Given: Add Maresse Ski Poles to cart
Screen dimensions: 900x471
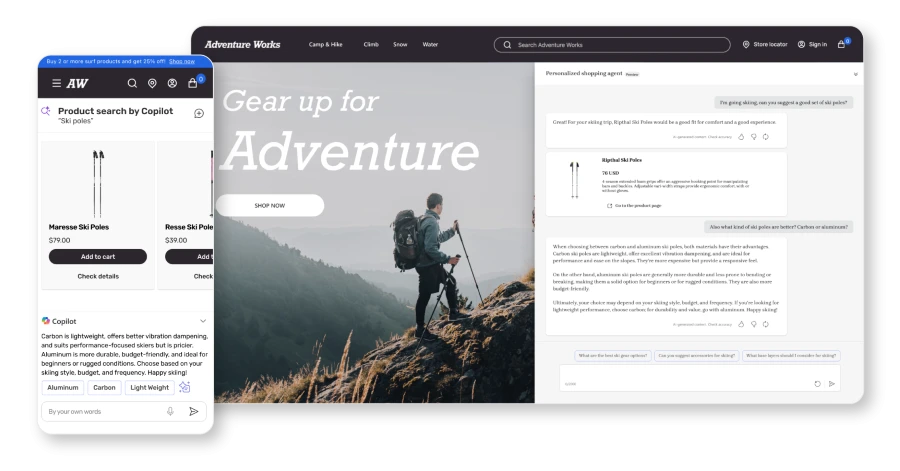Looking at the screenshot, I should [97, 257].
